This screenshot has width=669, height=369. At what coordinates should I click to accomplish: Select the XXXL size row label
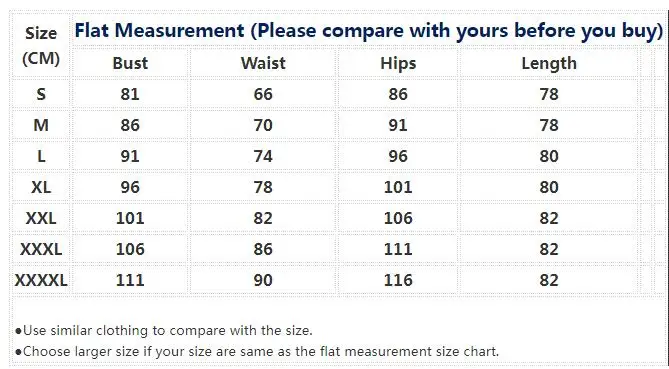click(41, 249)
